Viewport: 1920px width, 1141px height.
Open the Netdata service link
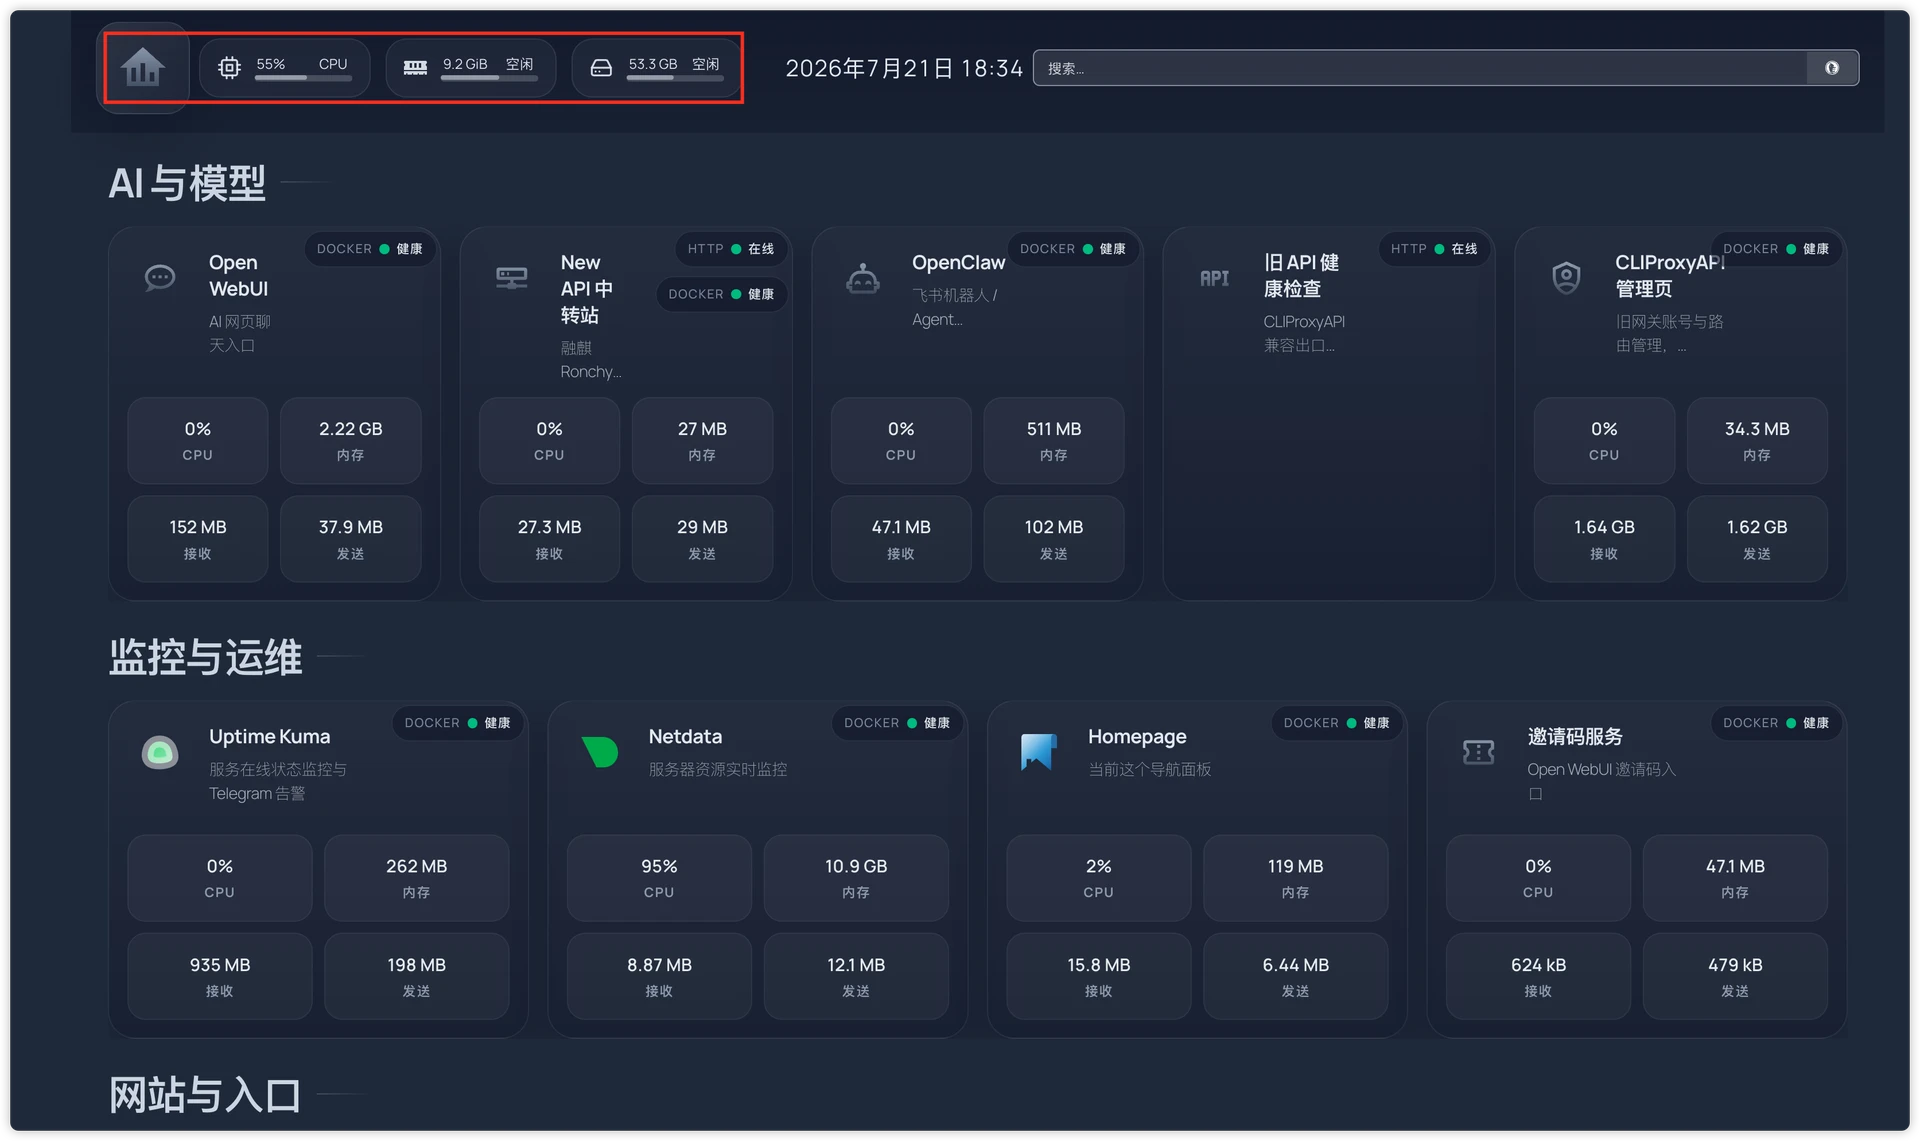[685, 736]
